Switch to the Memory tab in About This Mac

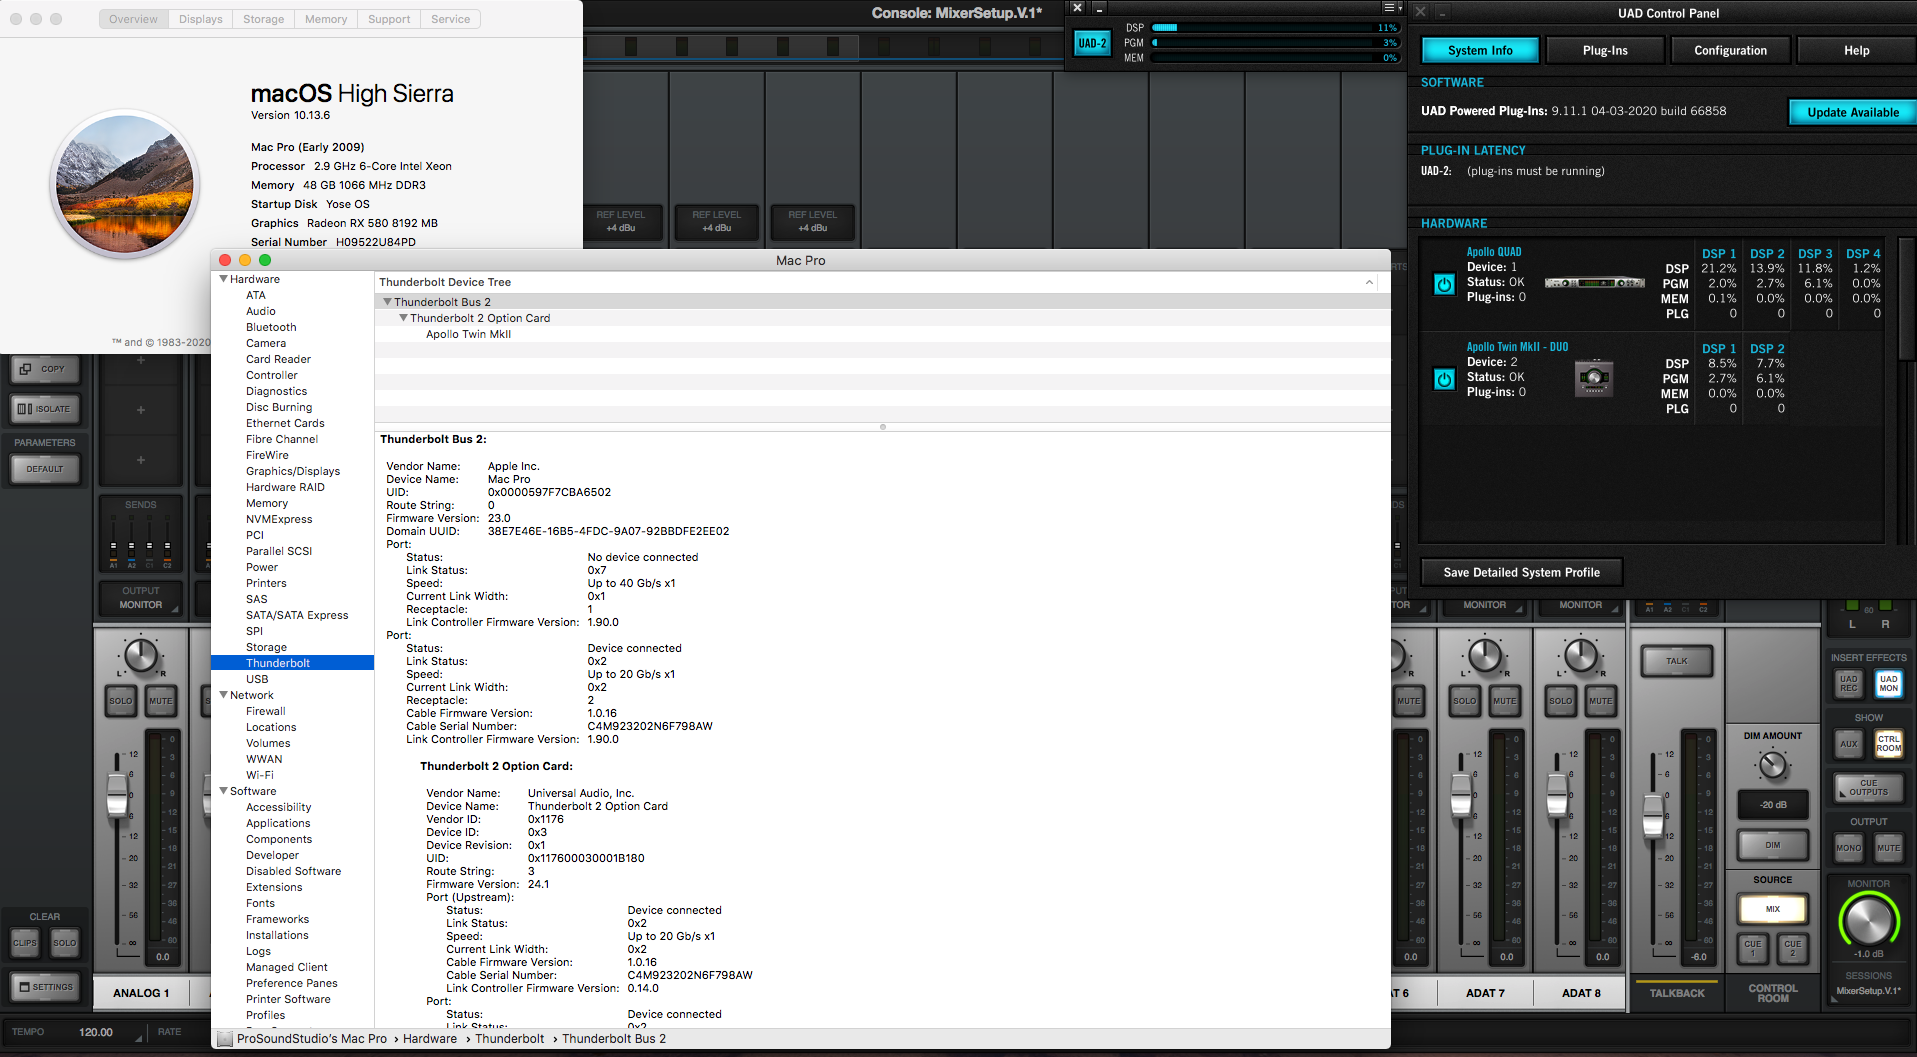coord(326,19)
